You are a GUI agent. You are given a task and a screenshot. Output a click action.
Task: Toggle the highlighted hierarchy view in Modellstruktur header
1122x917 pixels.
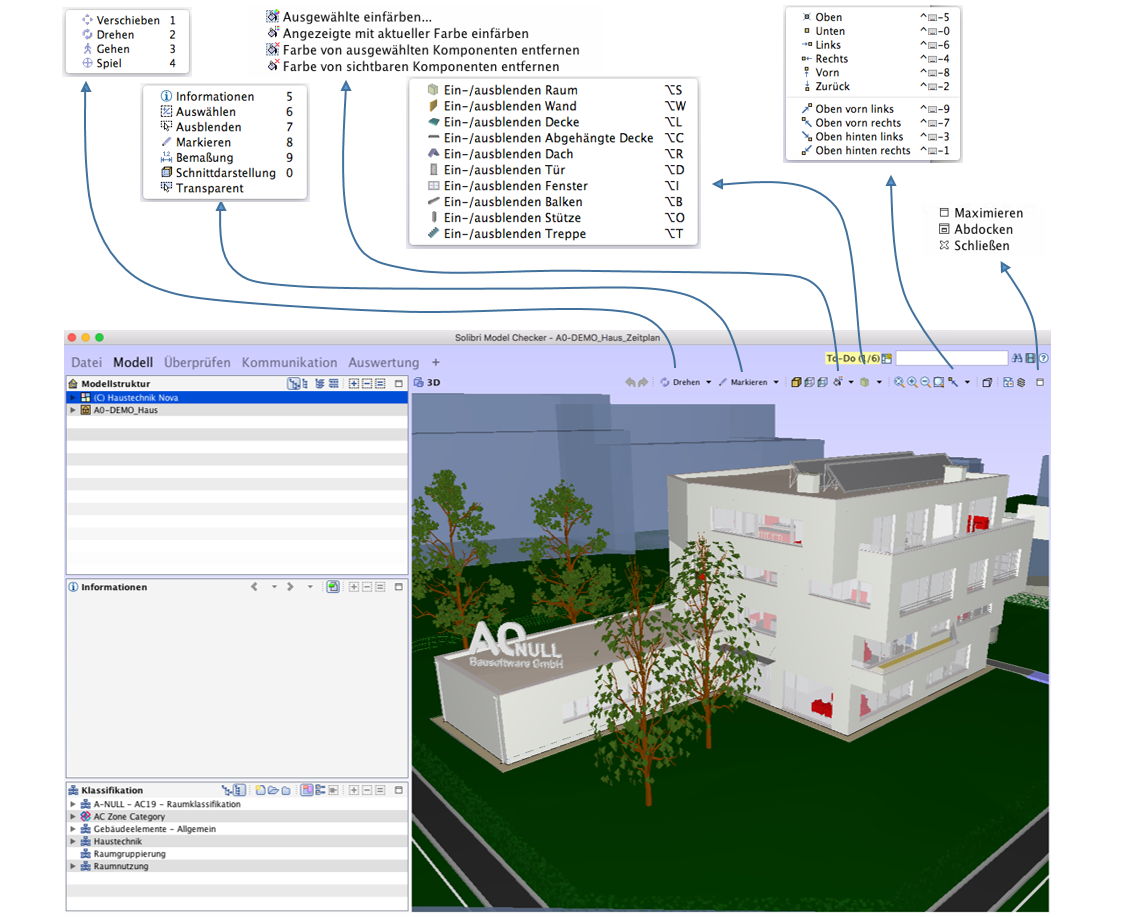pyautogui.click(x=293, y=384)
